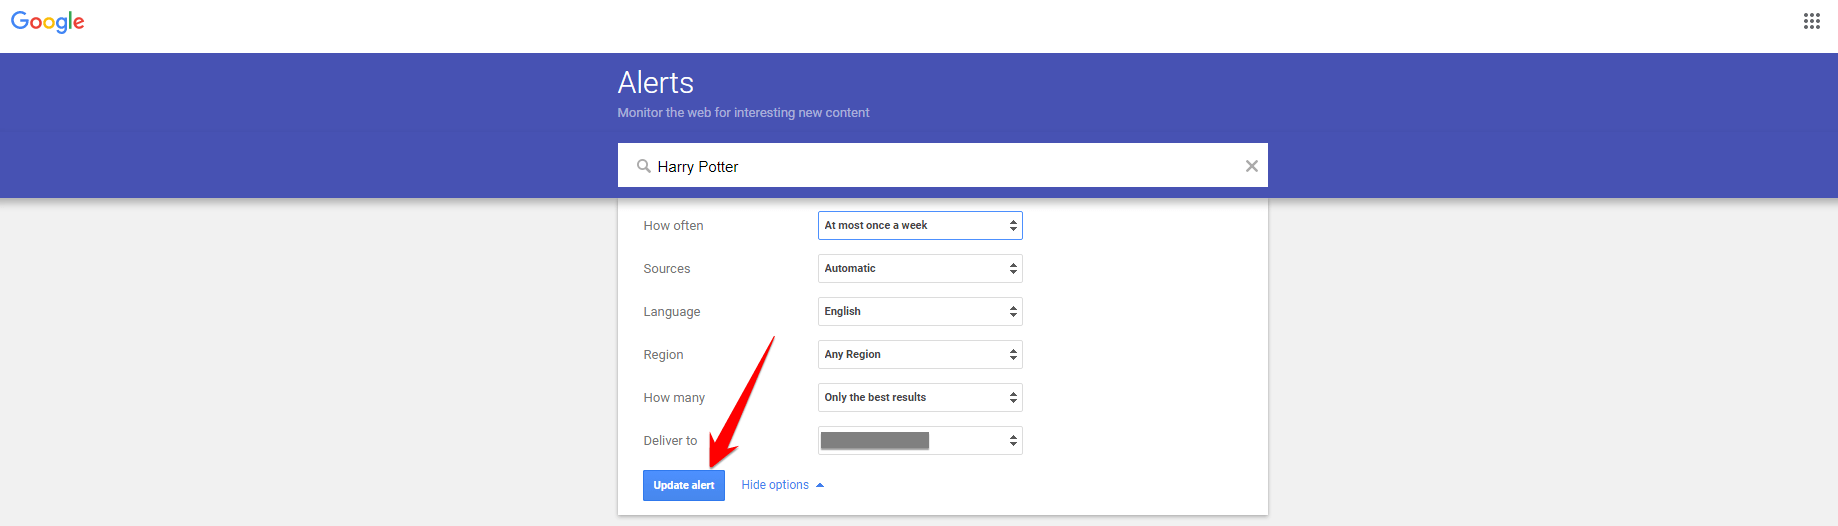Open the How many dropdown

coord(920,397)
